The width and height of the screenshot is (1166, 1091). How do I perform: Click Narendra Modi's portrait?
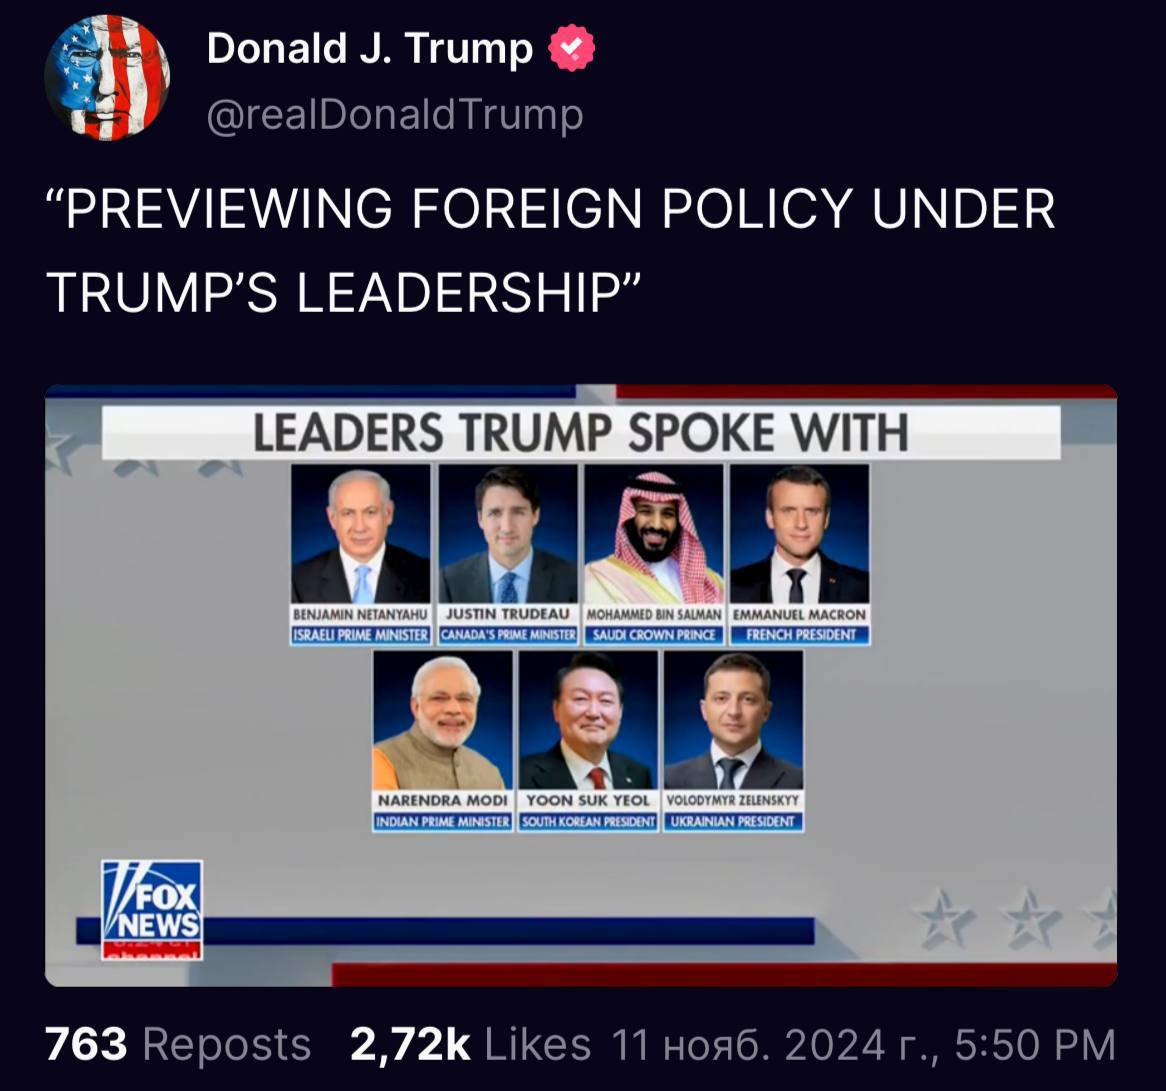[443, 721]
